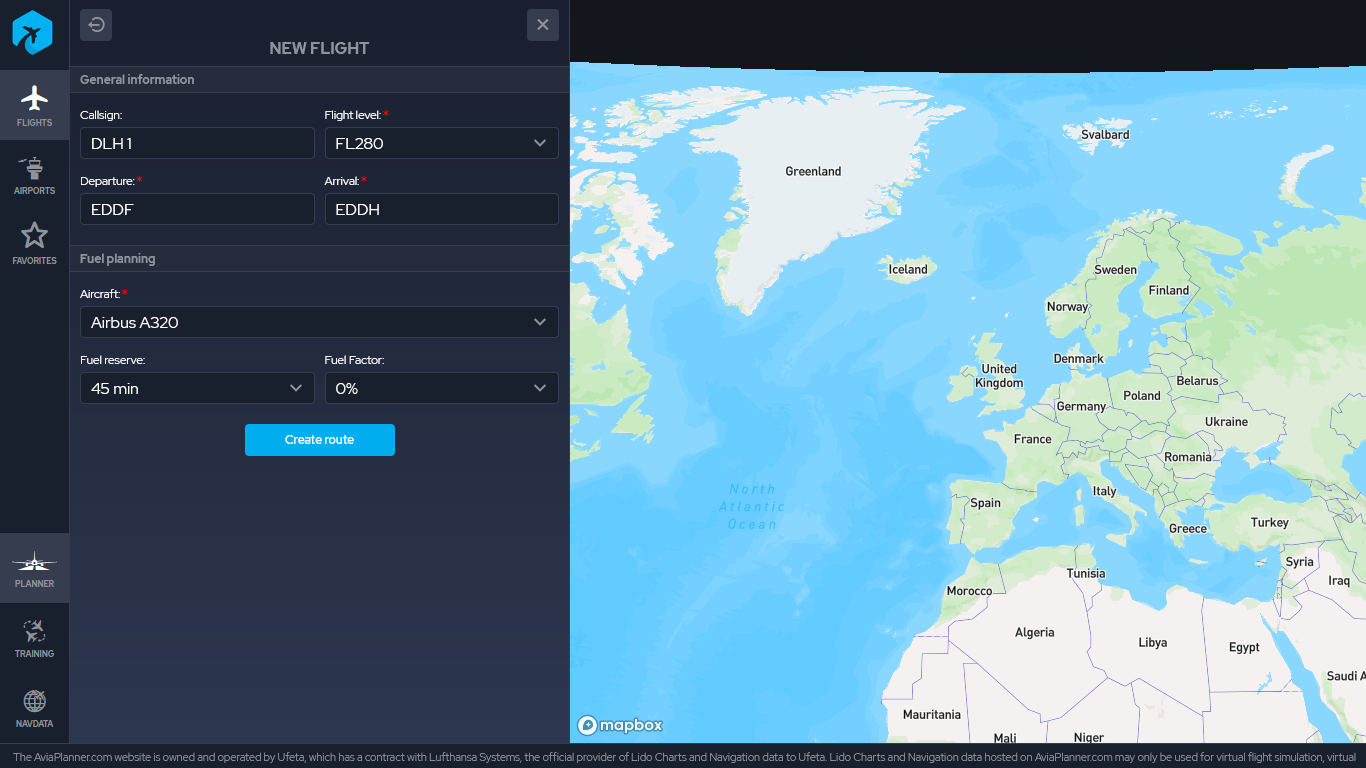Open the Navdata globe section
1366x768 pixels.
pyautogui.click(x=34, y=708)
